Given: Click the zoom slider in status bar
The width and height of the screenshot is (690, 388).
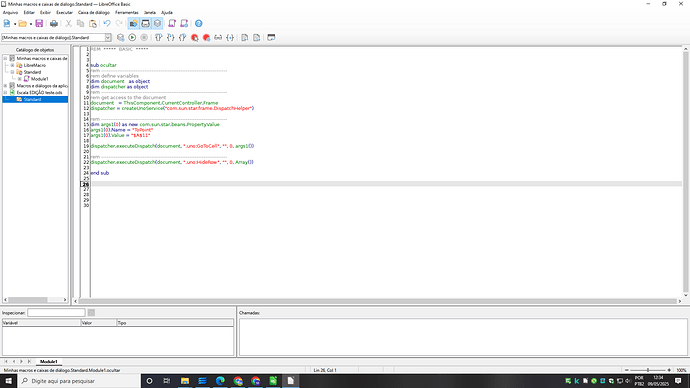Looking at the screenshot, I should [x=648, y=370].
